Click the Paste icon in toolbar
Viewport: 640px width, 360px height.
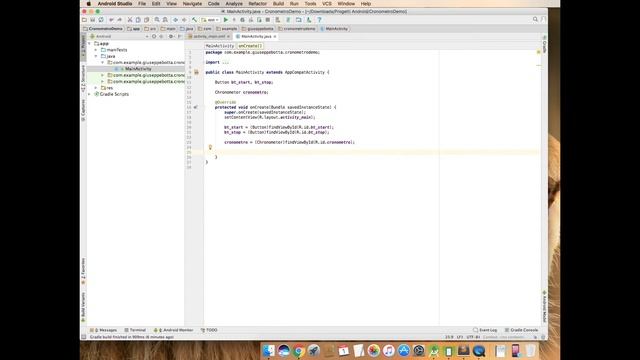point(146,20)
